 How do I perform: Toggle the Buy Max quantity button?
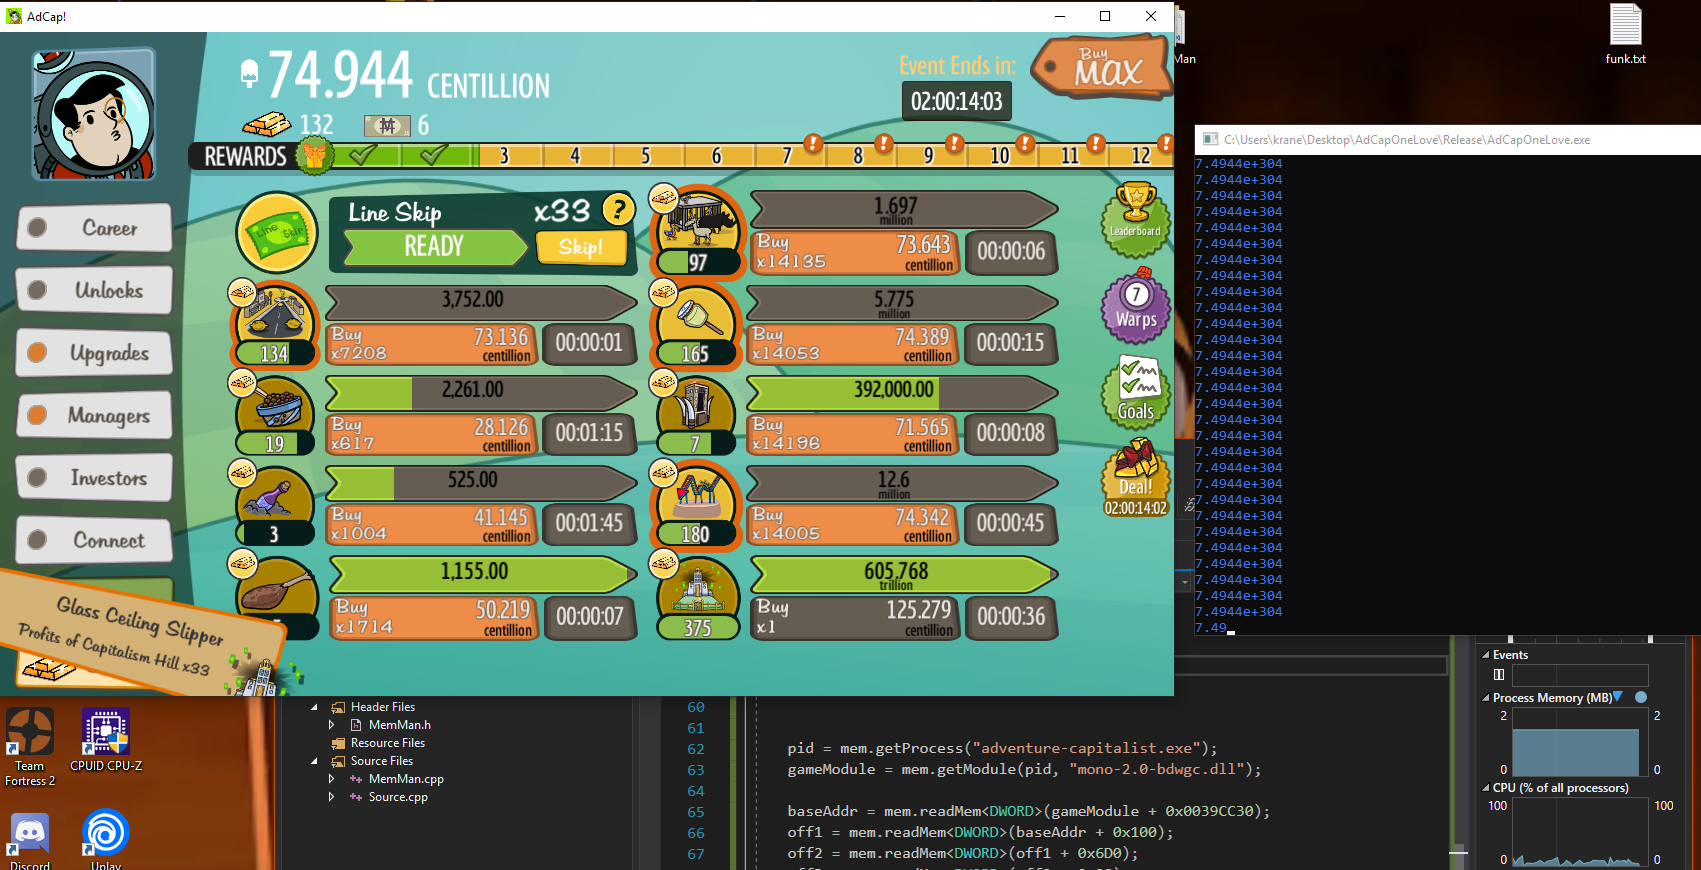(1103, 66)
